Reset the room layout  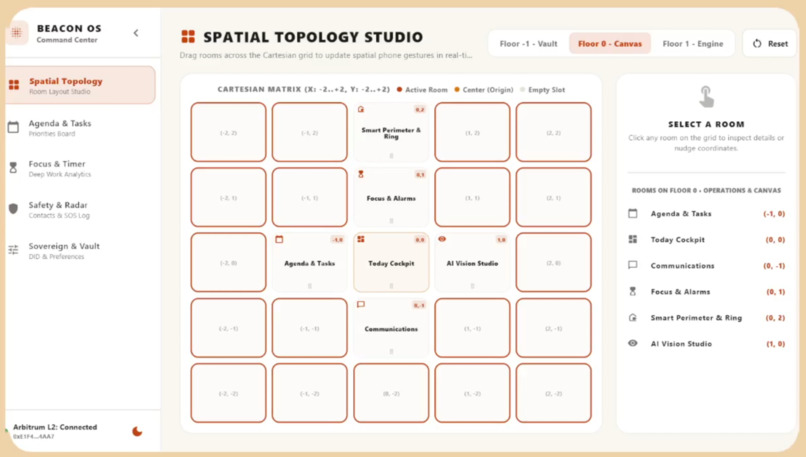coord(770,44)
